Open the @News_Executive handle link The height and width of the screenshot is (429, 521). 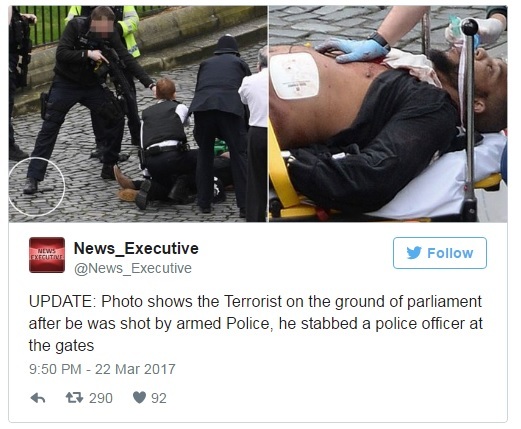click(x=133, y=268)
